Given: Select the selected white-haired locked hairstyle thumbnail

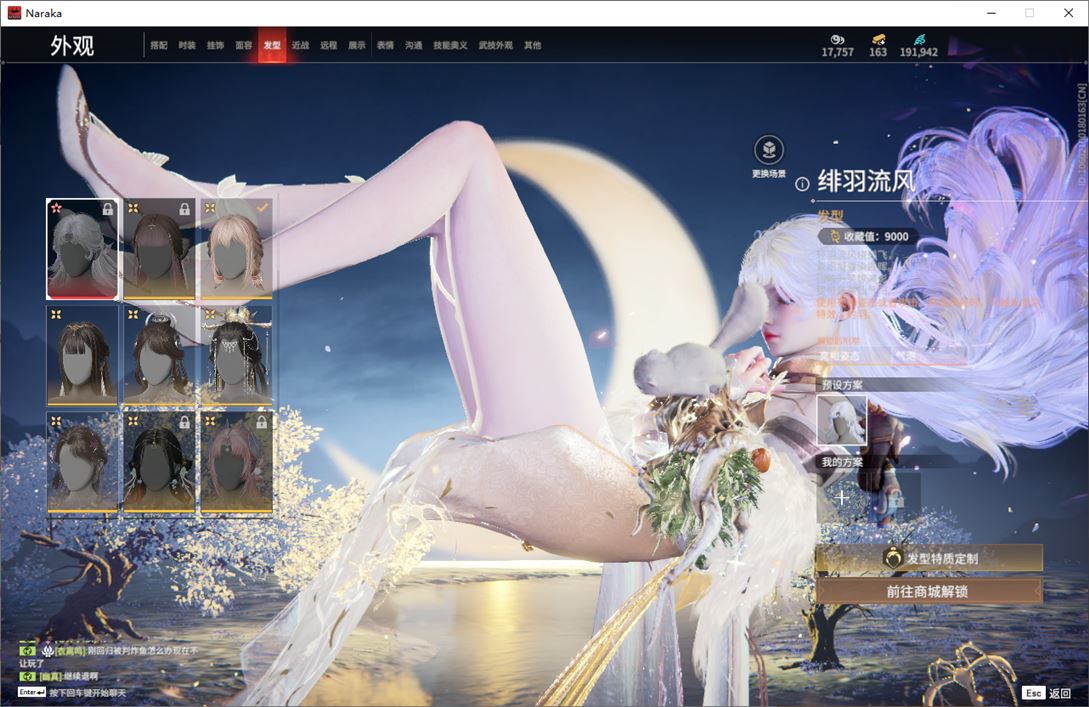Looking at the screenshot, I should [x=82, y=249].
